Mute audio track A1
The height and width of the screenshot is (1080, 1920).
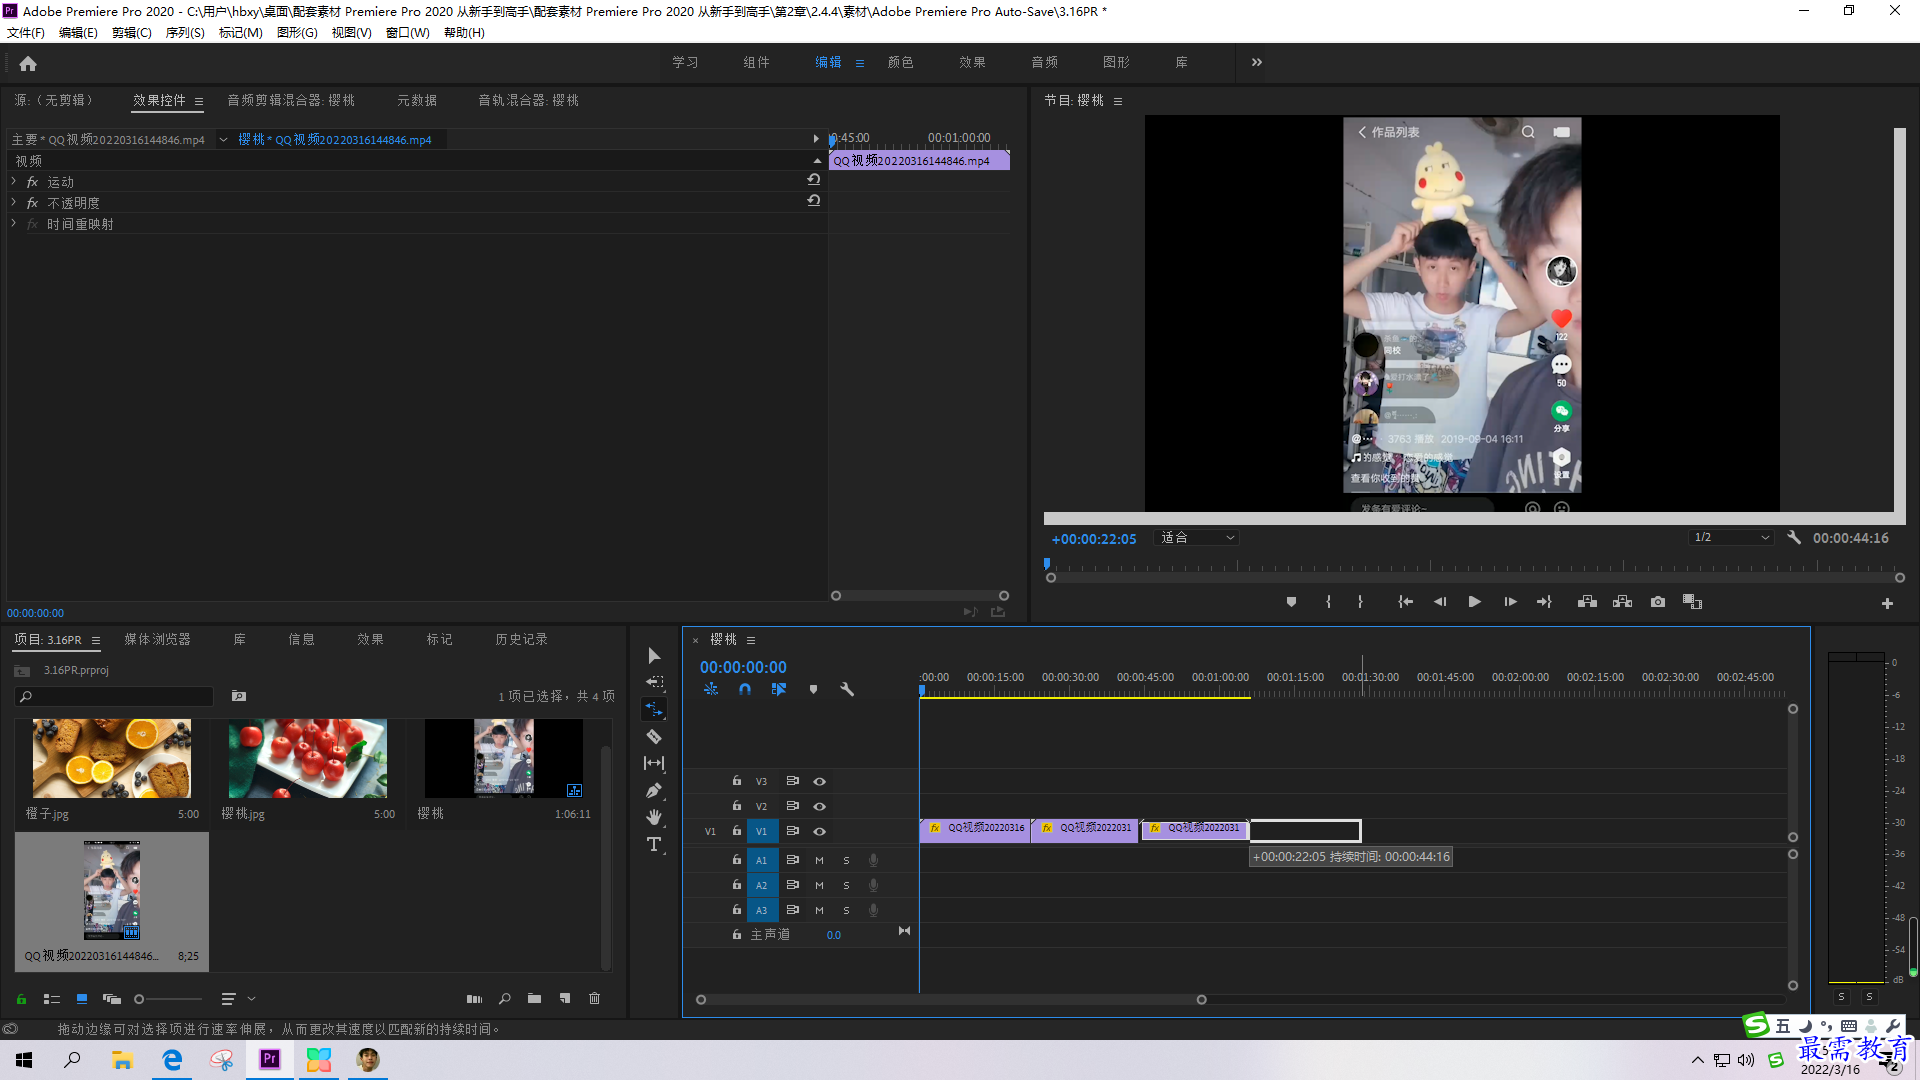(x=819, y=860)
